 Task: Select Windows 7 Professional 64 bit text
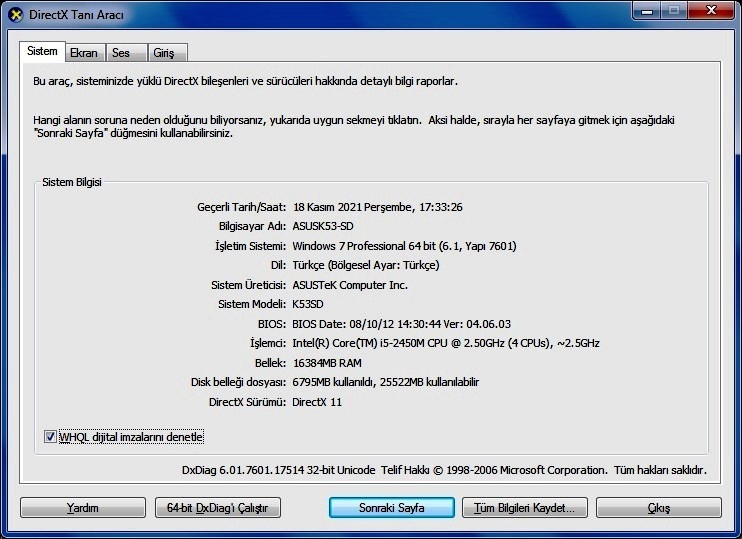click(x=405, y=246)
